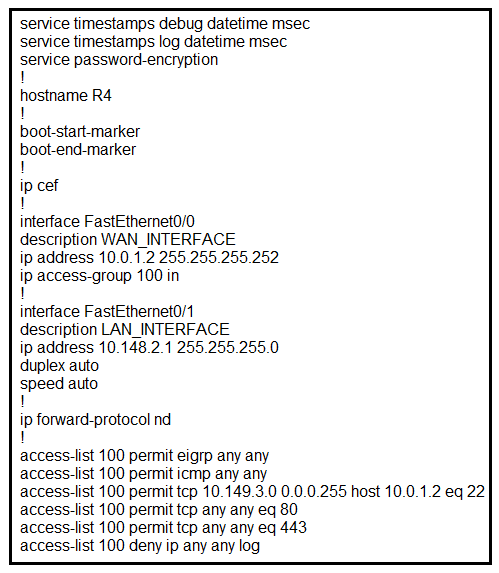Image resolution: width=499 pixels, height=573 pixels.
Task: Click the ACL line ending 'eq 443'
Action: click(x=164, y=528)
